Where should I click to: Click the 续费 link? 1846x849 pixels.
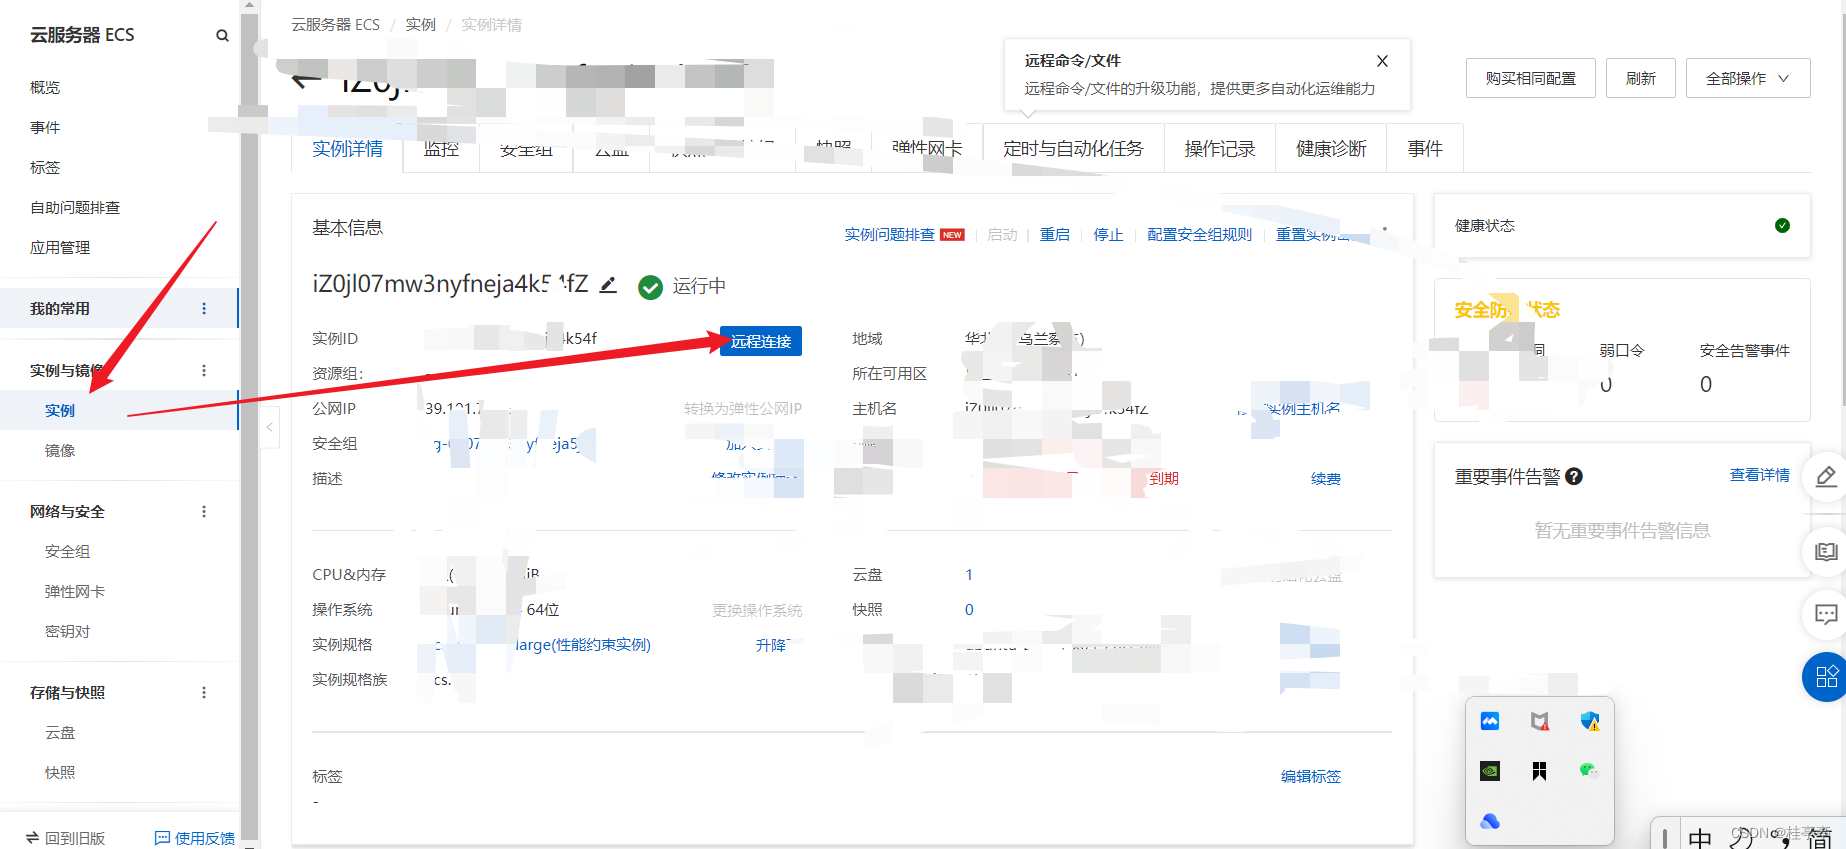point(1326,479)
